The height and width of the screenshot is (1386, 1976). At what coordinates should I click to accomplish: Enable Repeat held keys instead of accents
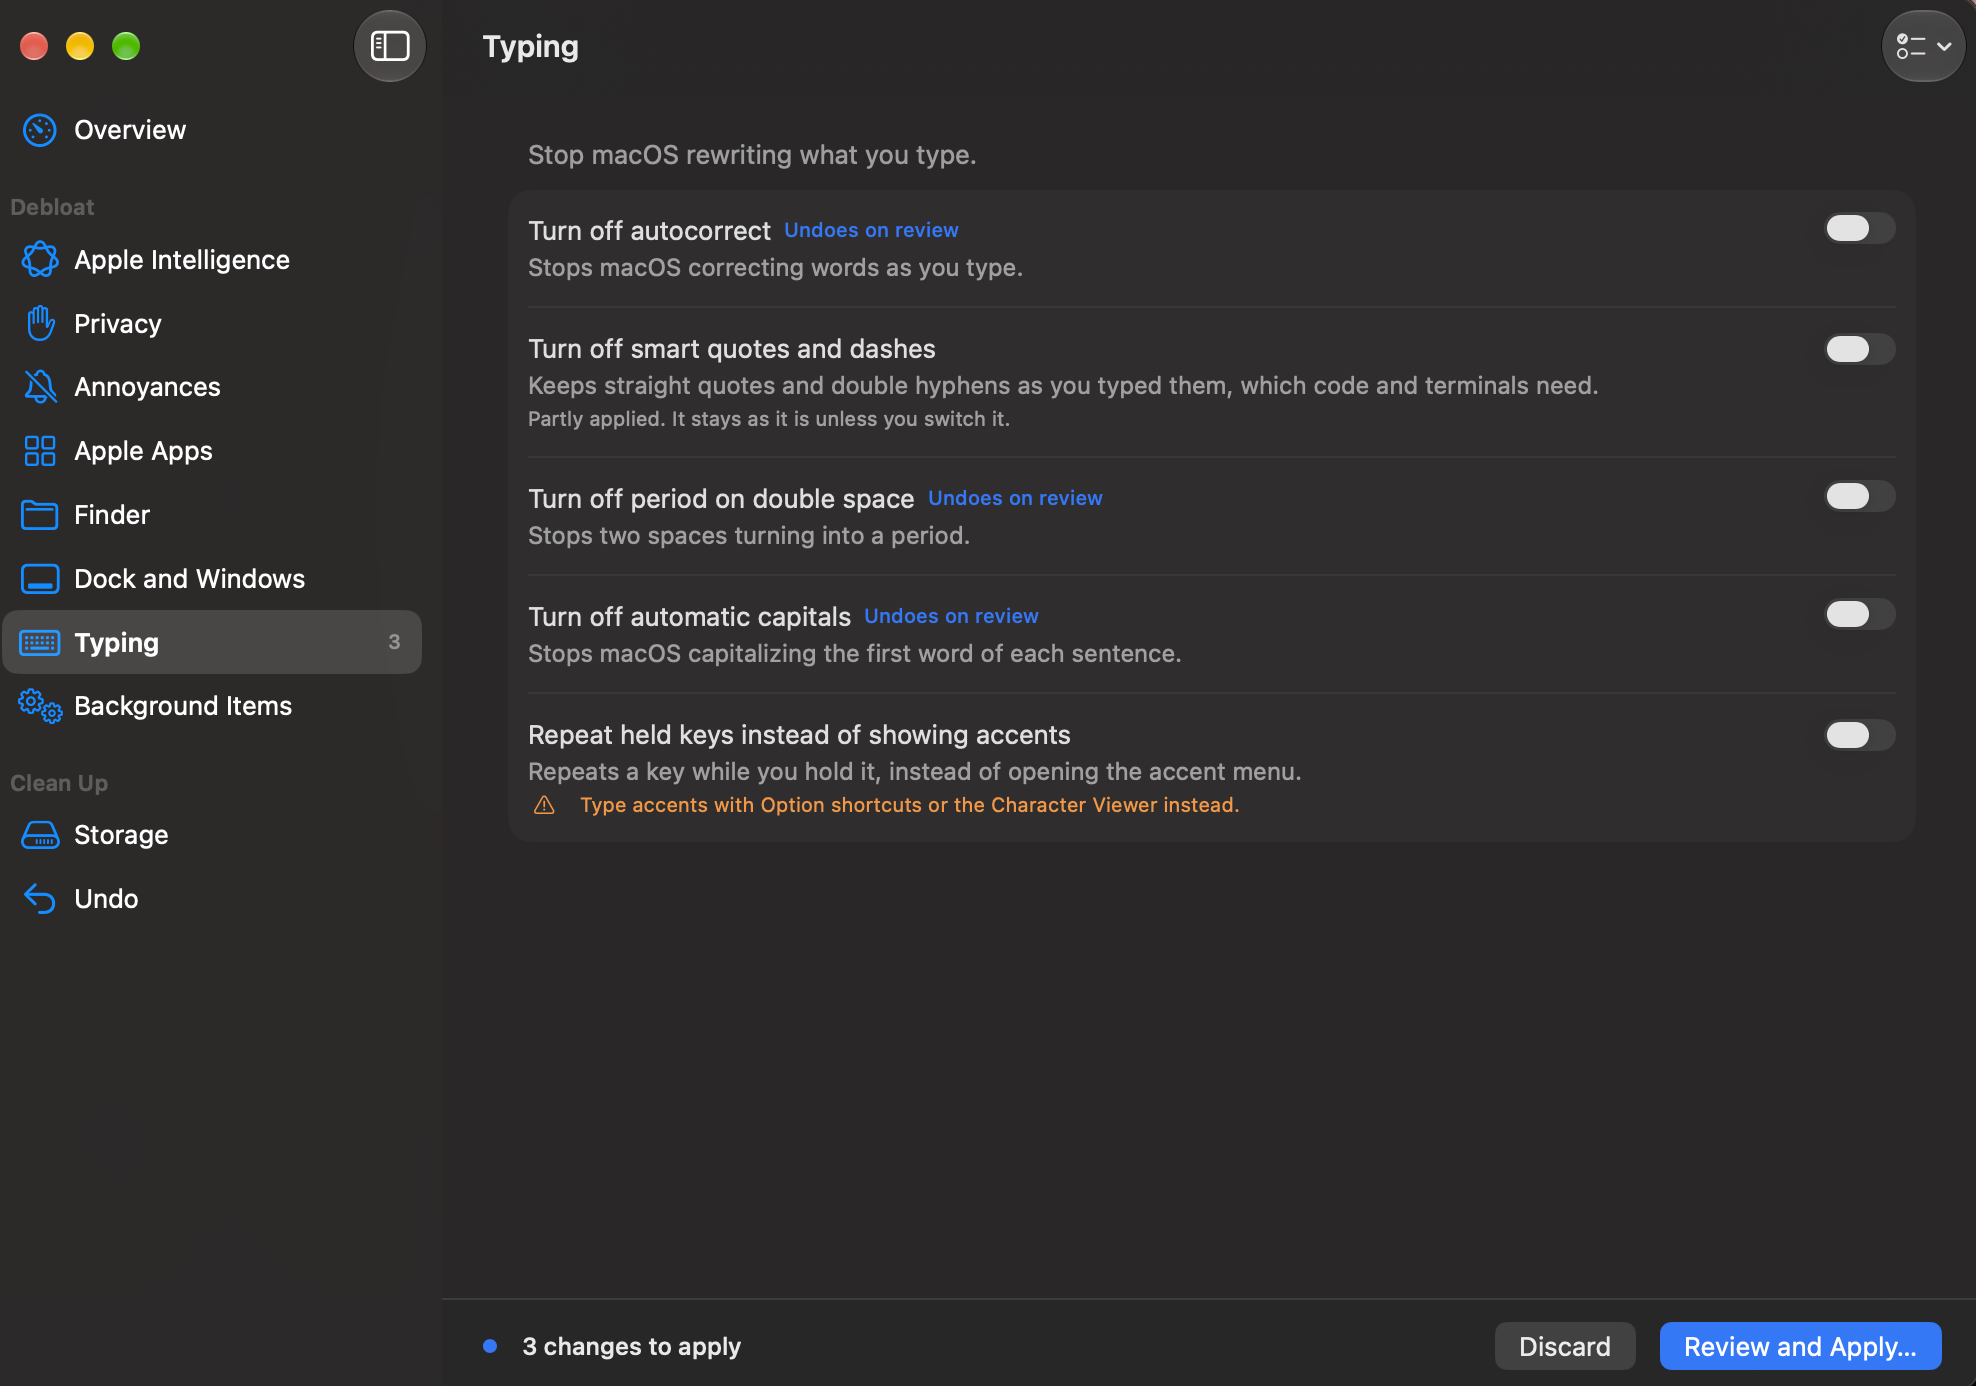pos(1860,735)
